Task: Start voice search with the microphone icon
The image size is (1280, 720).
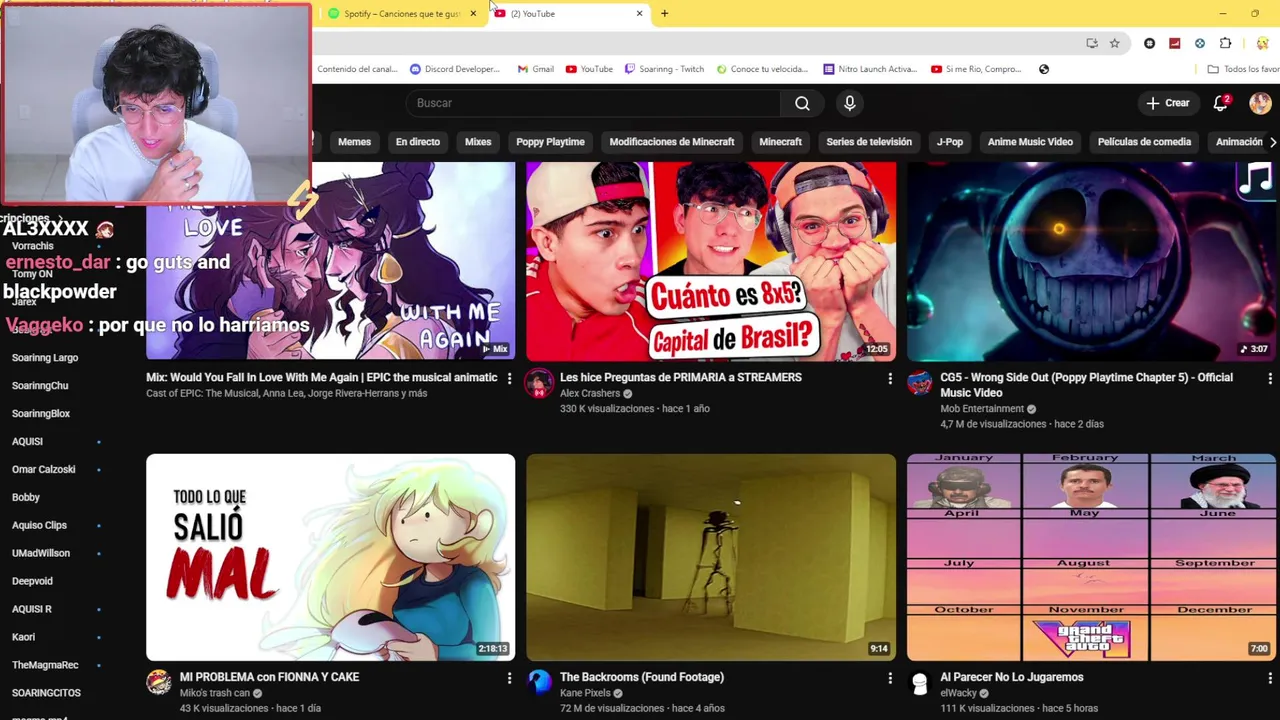Action: click(x=849, y=103)
